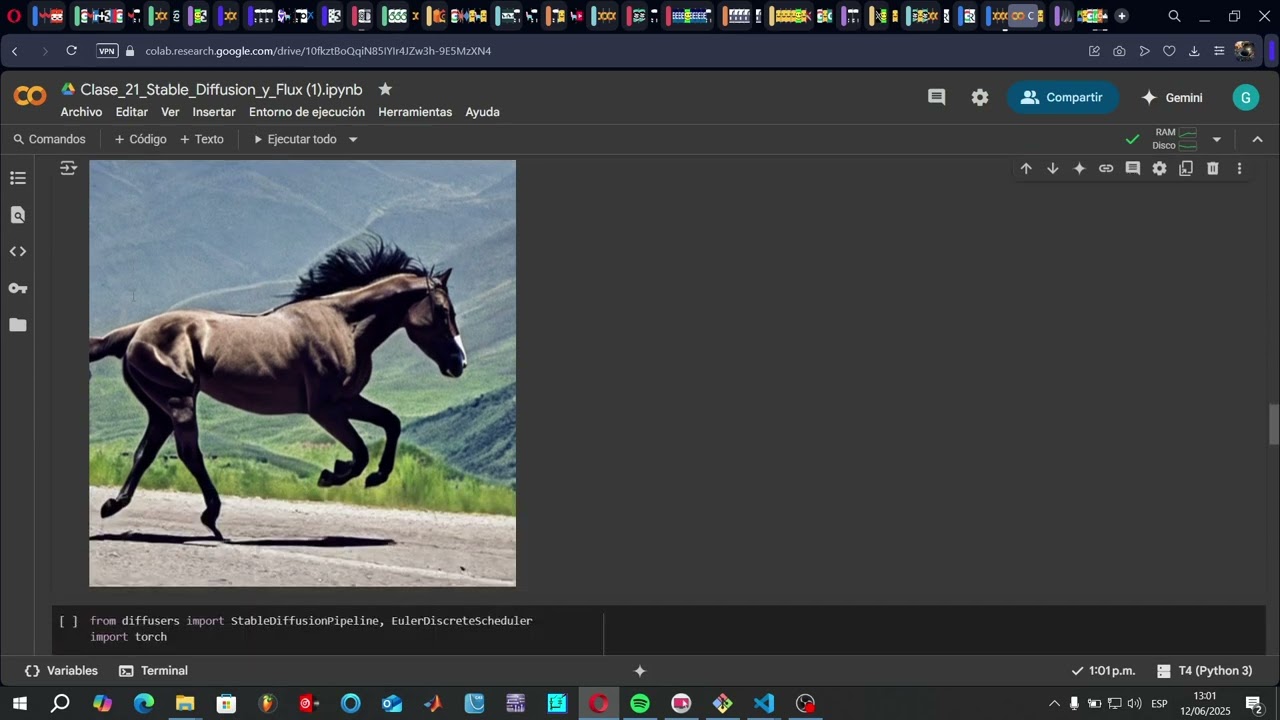Viewport: 1280px width, 720px height.
Task: Open the Herramientas menu
Action: click(x=415, y=112)
